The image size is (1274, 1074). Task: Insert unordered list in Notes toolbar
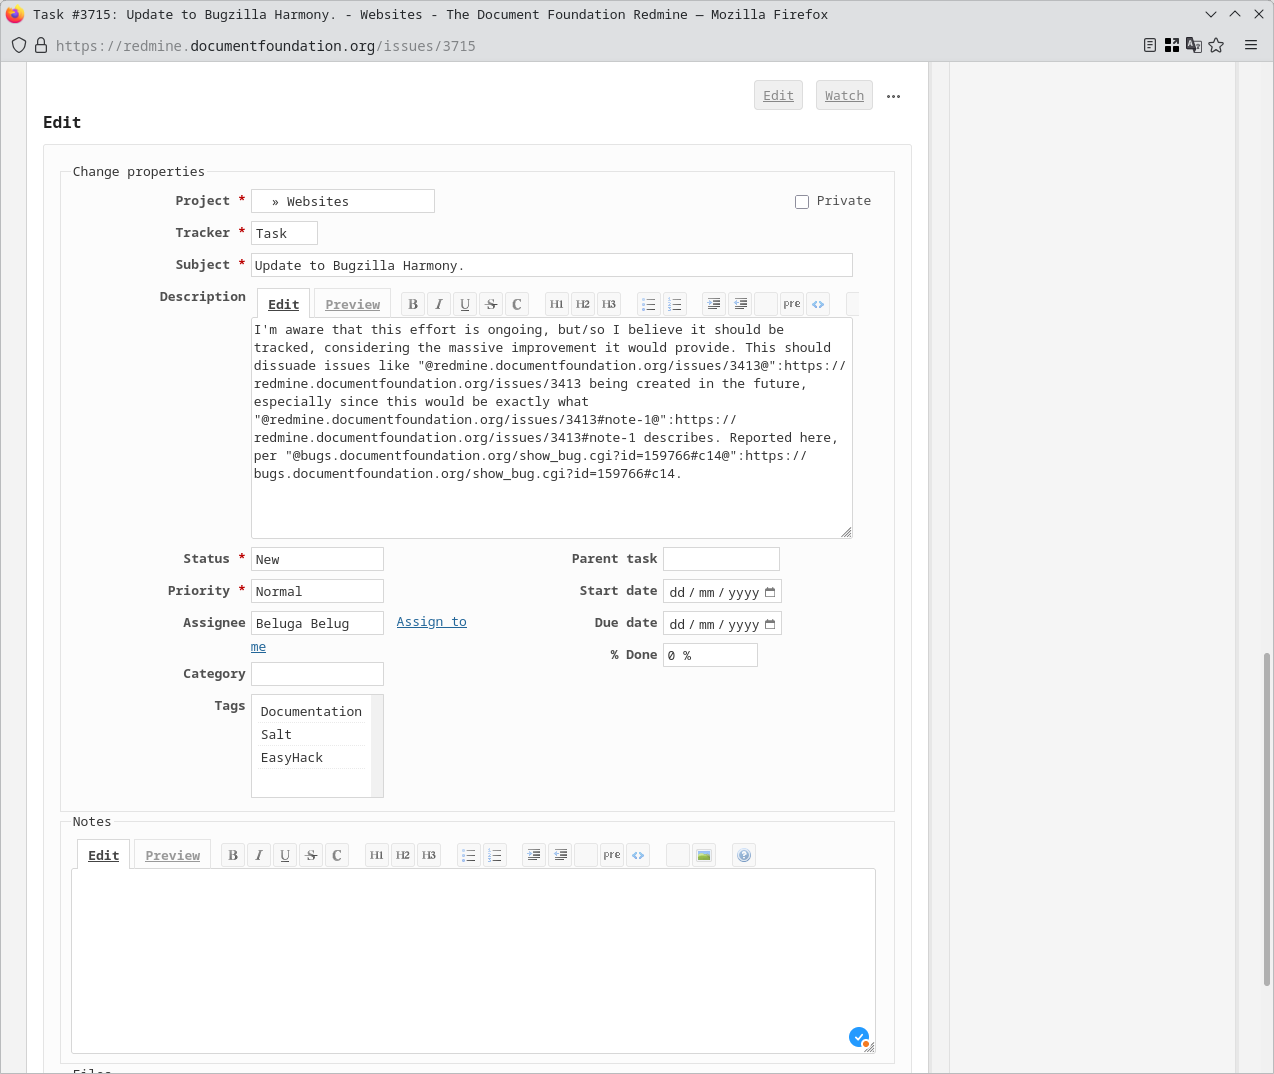click(469, 855)
